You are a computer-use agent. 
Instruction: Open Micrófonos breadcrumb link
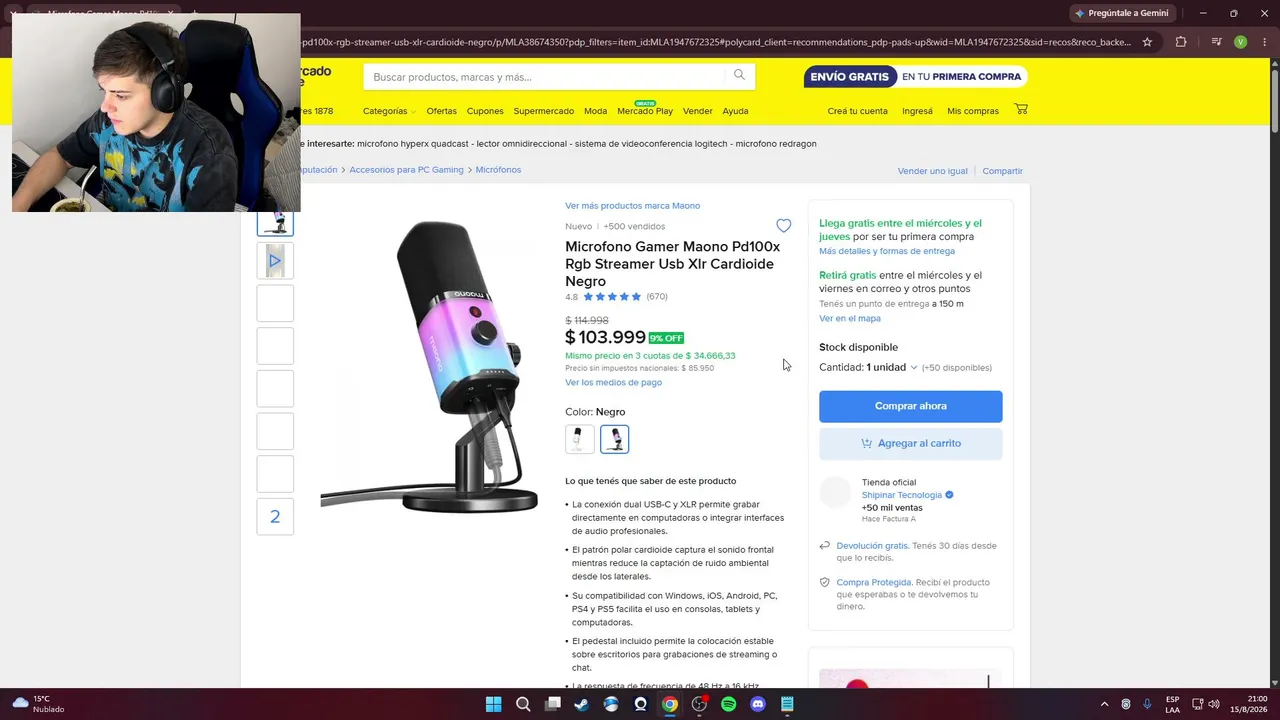498,170
